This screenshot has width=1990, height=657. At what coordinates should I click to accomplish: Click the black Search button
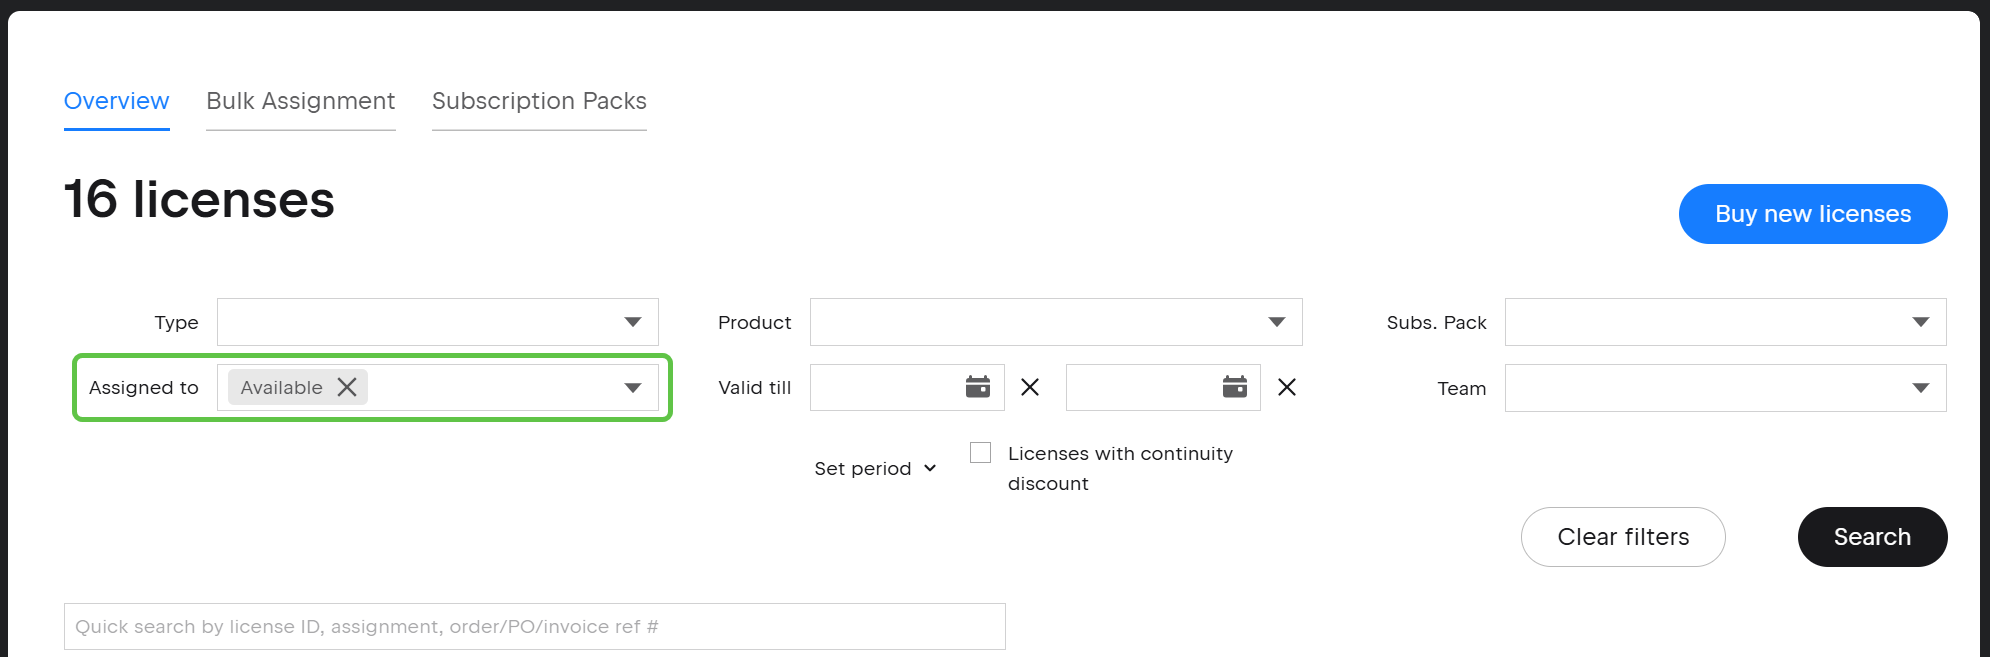point(1871,537)
